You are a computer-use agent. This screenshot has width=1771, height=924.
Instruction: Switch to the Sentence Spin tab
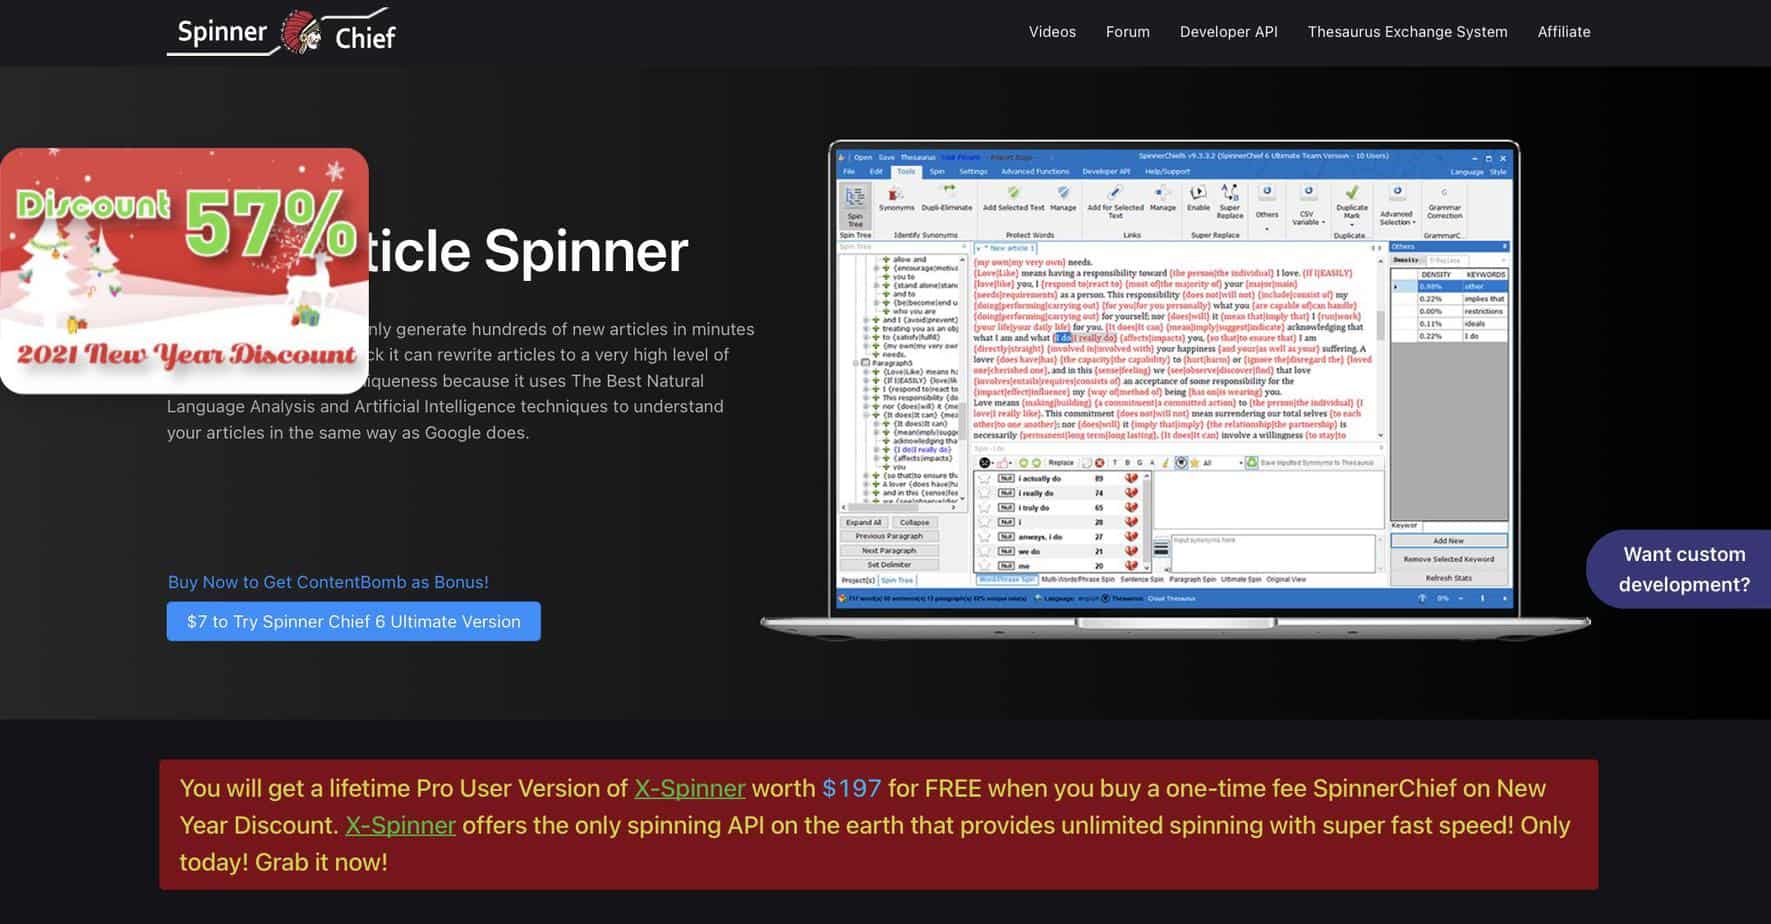pos(1142,579)
